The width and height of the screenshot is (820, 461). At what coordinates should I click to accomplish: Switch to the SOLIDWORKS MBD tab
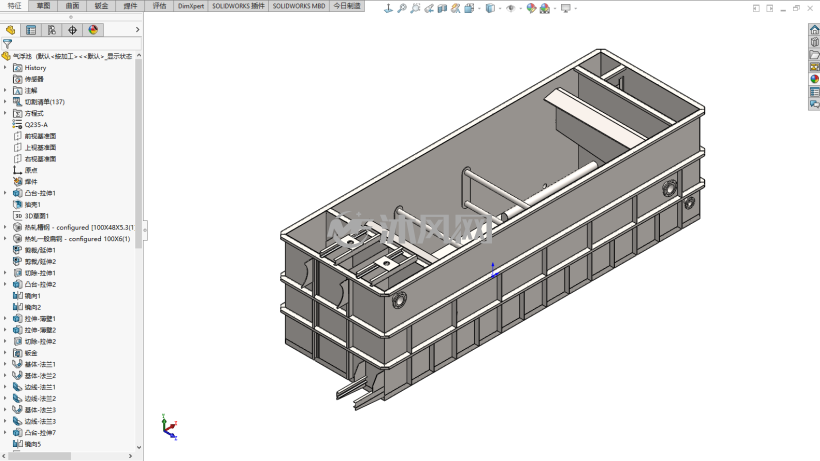(299, 6)
